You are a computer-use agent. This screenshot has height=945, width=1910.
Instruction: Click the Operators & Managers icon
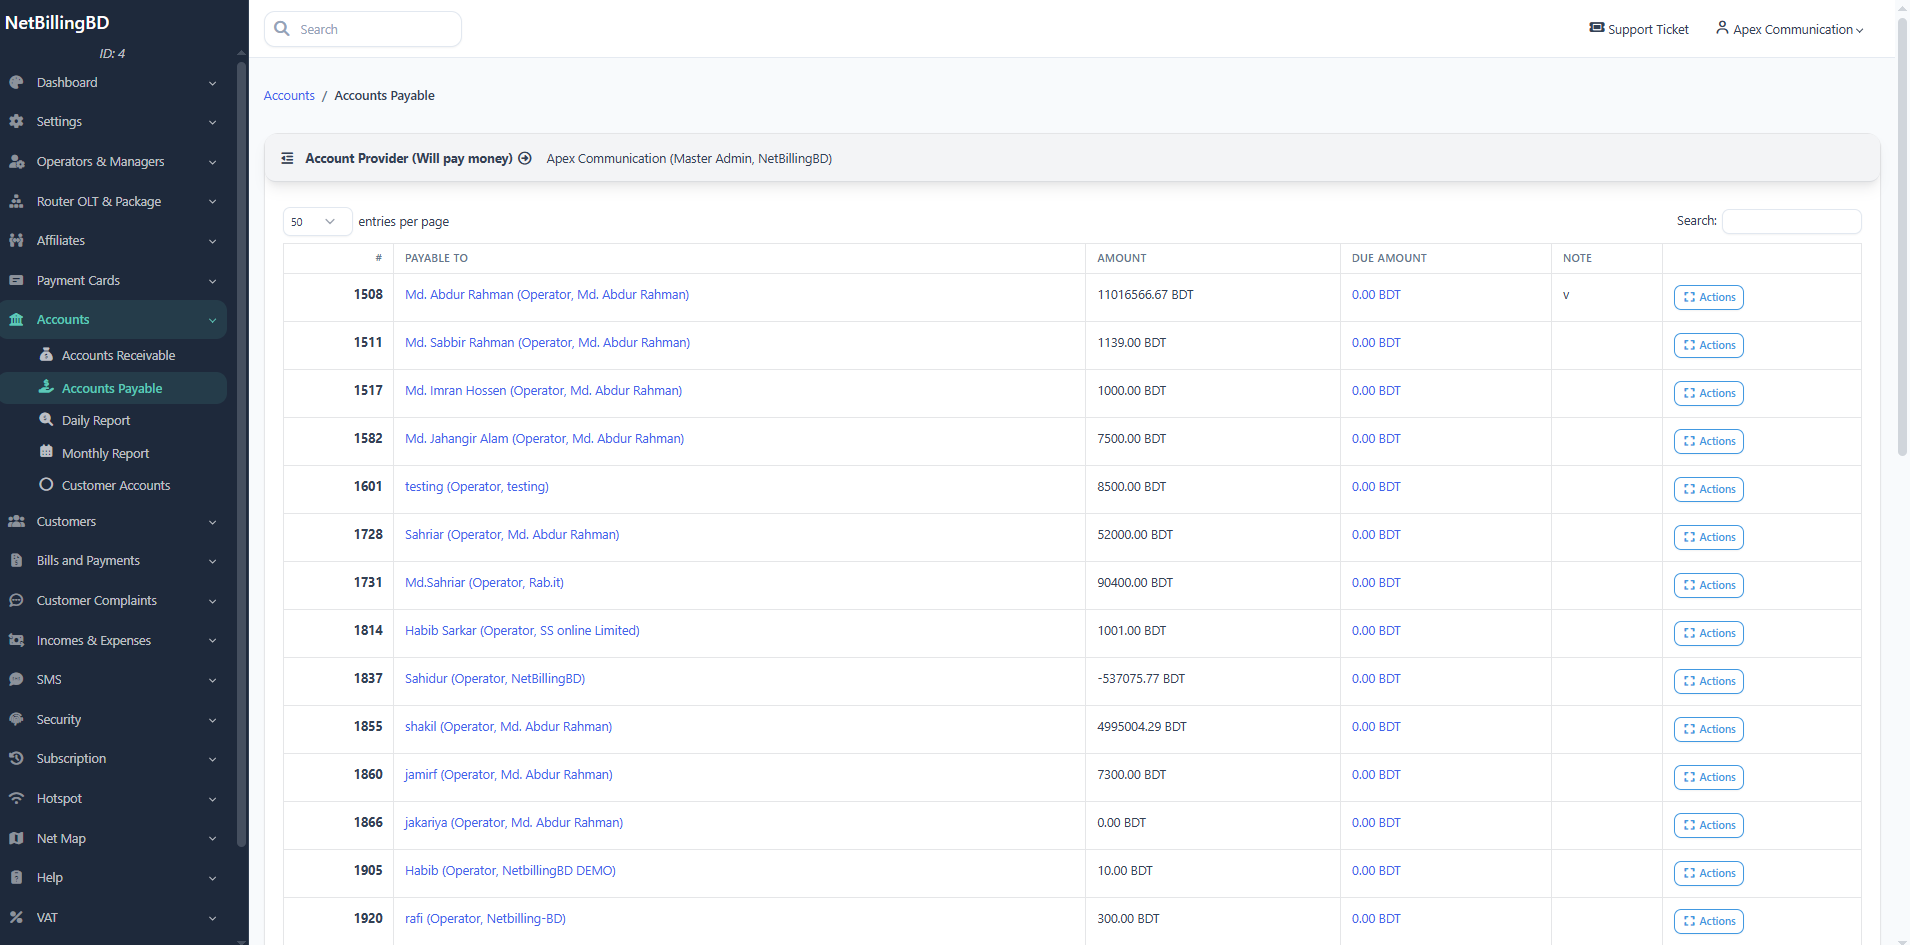pos(16,161)
